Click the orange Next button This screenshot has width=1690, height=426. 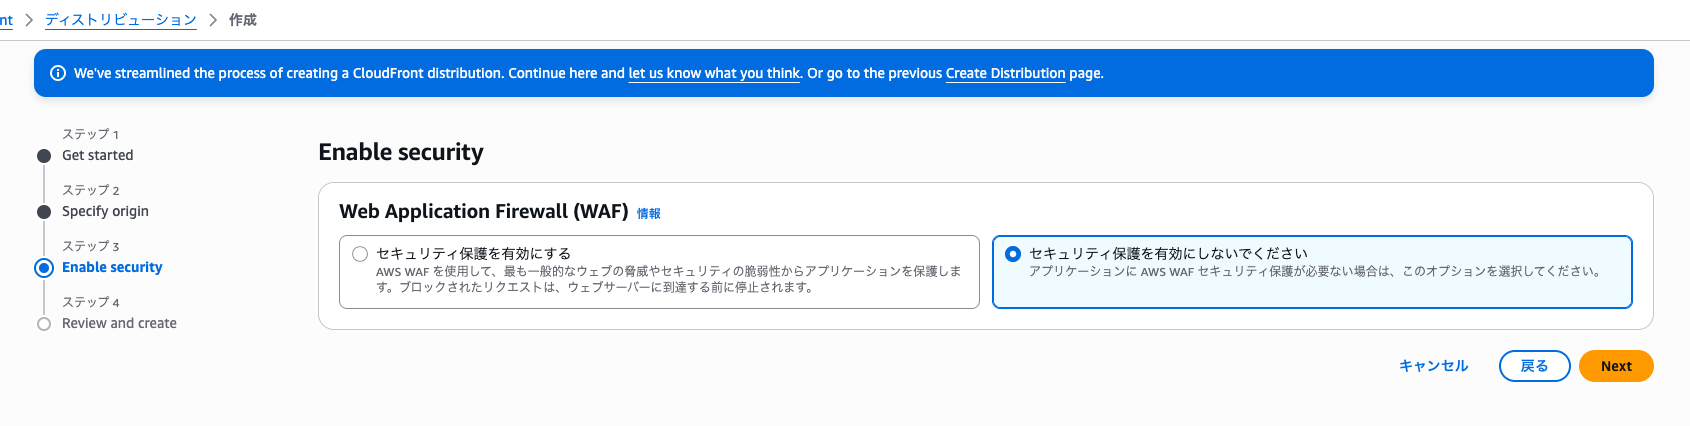point(1616,366)
